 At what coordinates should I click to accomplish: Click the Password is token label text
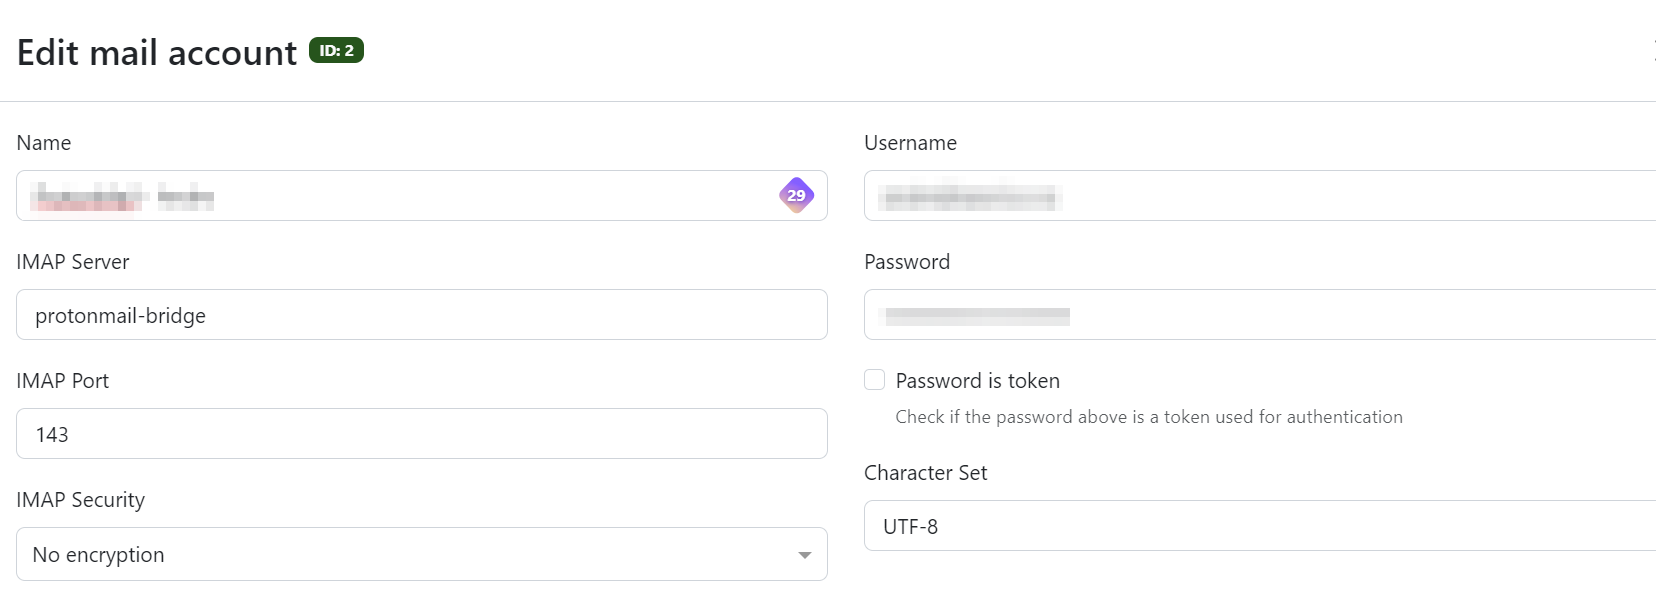tap(977, 381)
